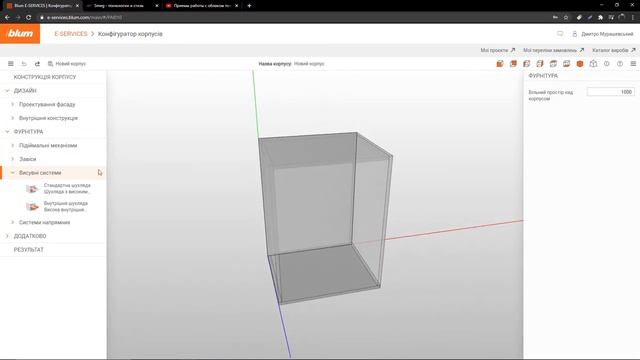This screenshot has width=640, height=360.
Task: Collapse the ФУРНІТУРА section chevron
Action: [x=7, y=132]
